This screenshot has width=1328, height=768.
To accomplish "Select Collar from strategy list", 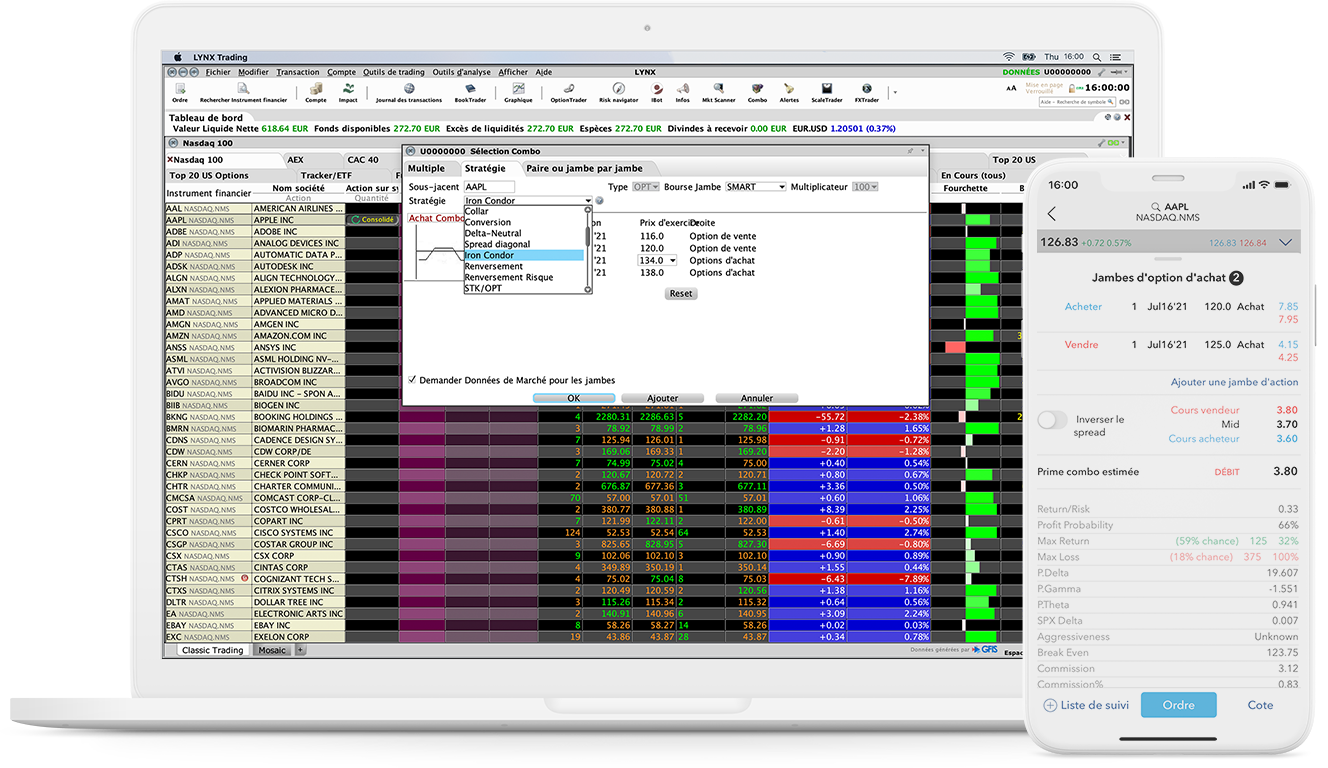I will (523, 211).
